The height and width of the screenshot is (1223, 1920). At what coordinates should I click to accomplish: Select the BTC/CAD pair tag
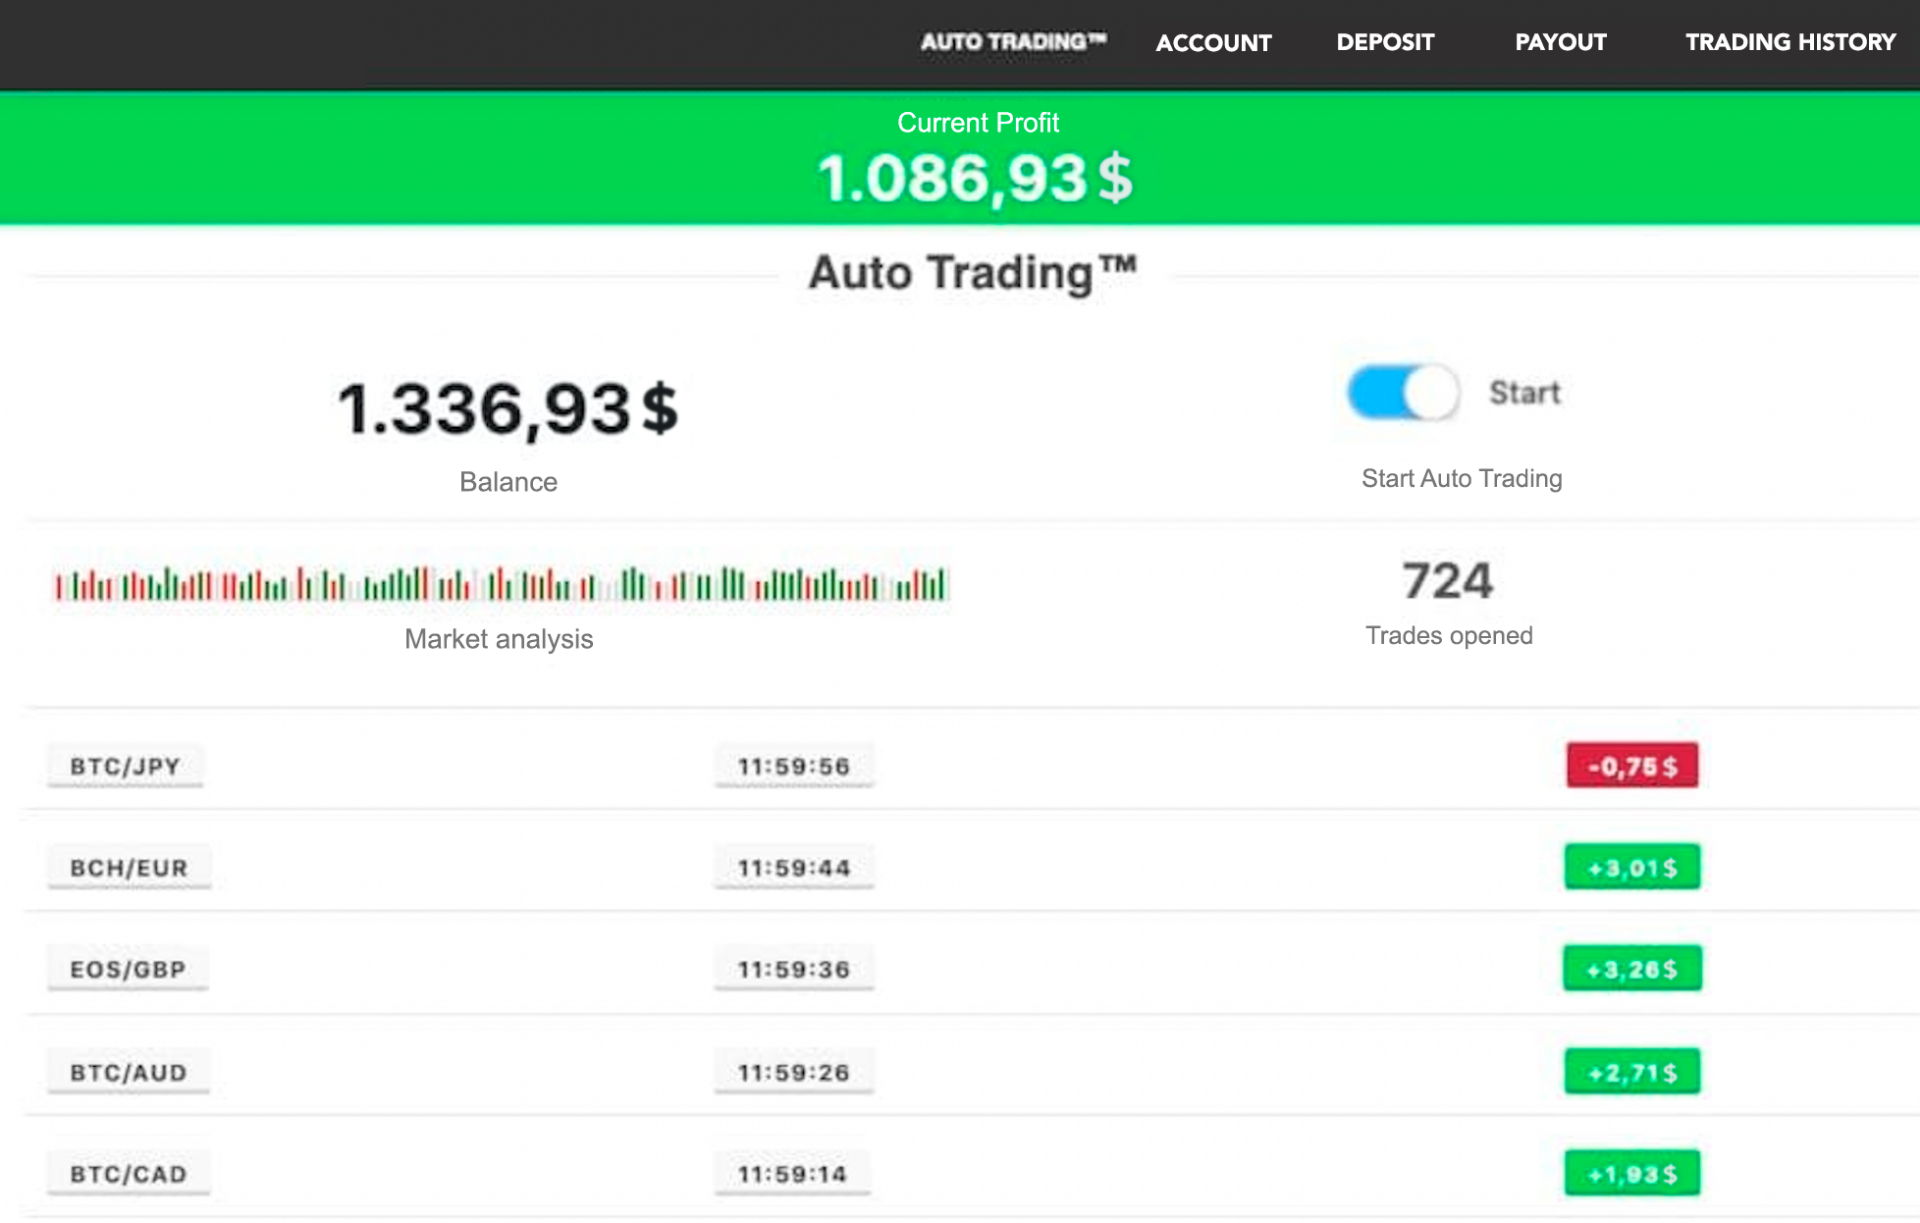tap(128, 1174)
